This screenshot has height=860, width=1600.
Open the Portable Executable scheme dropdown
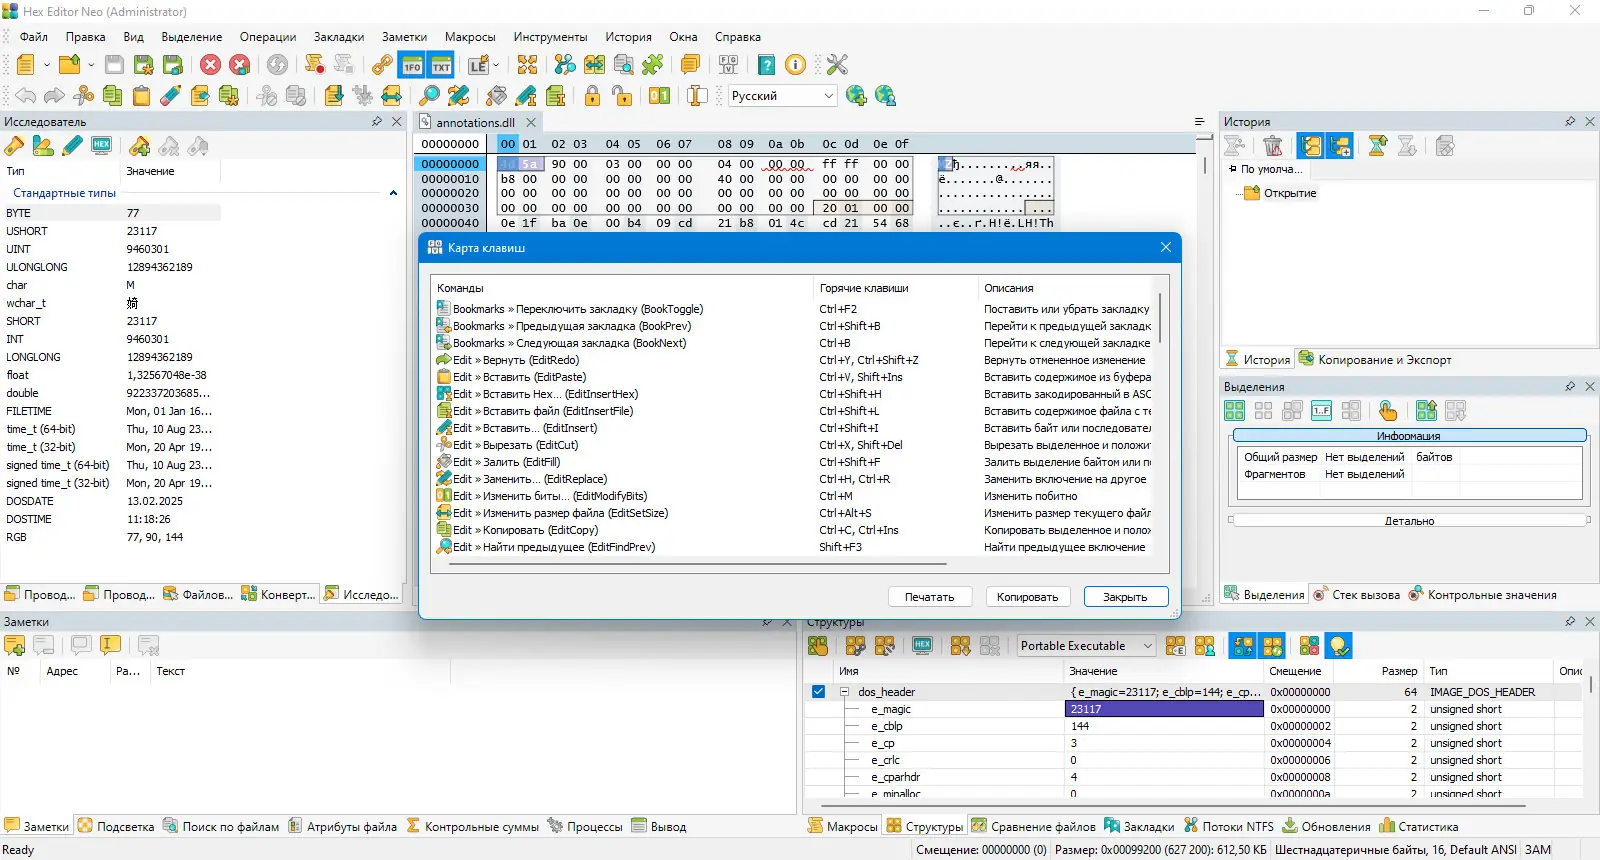pos(1147,646)
